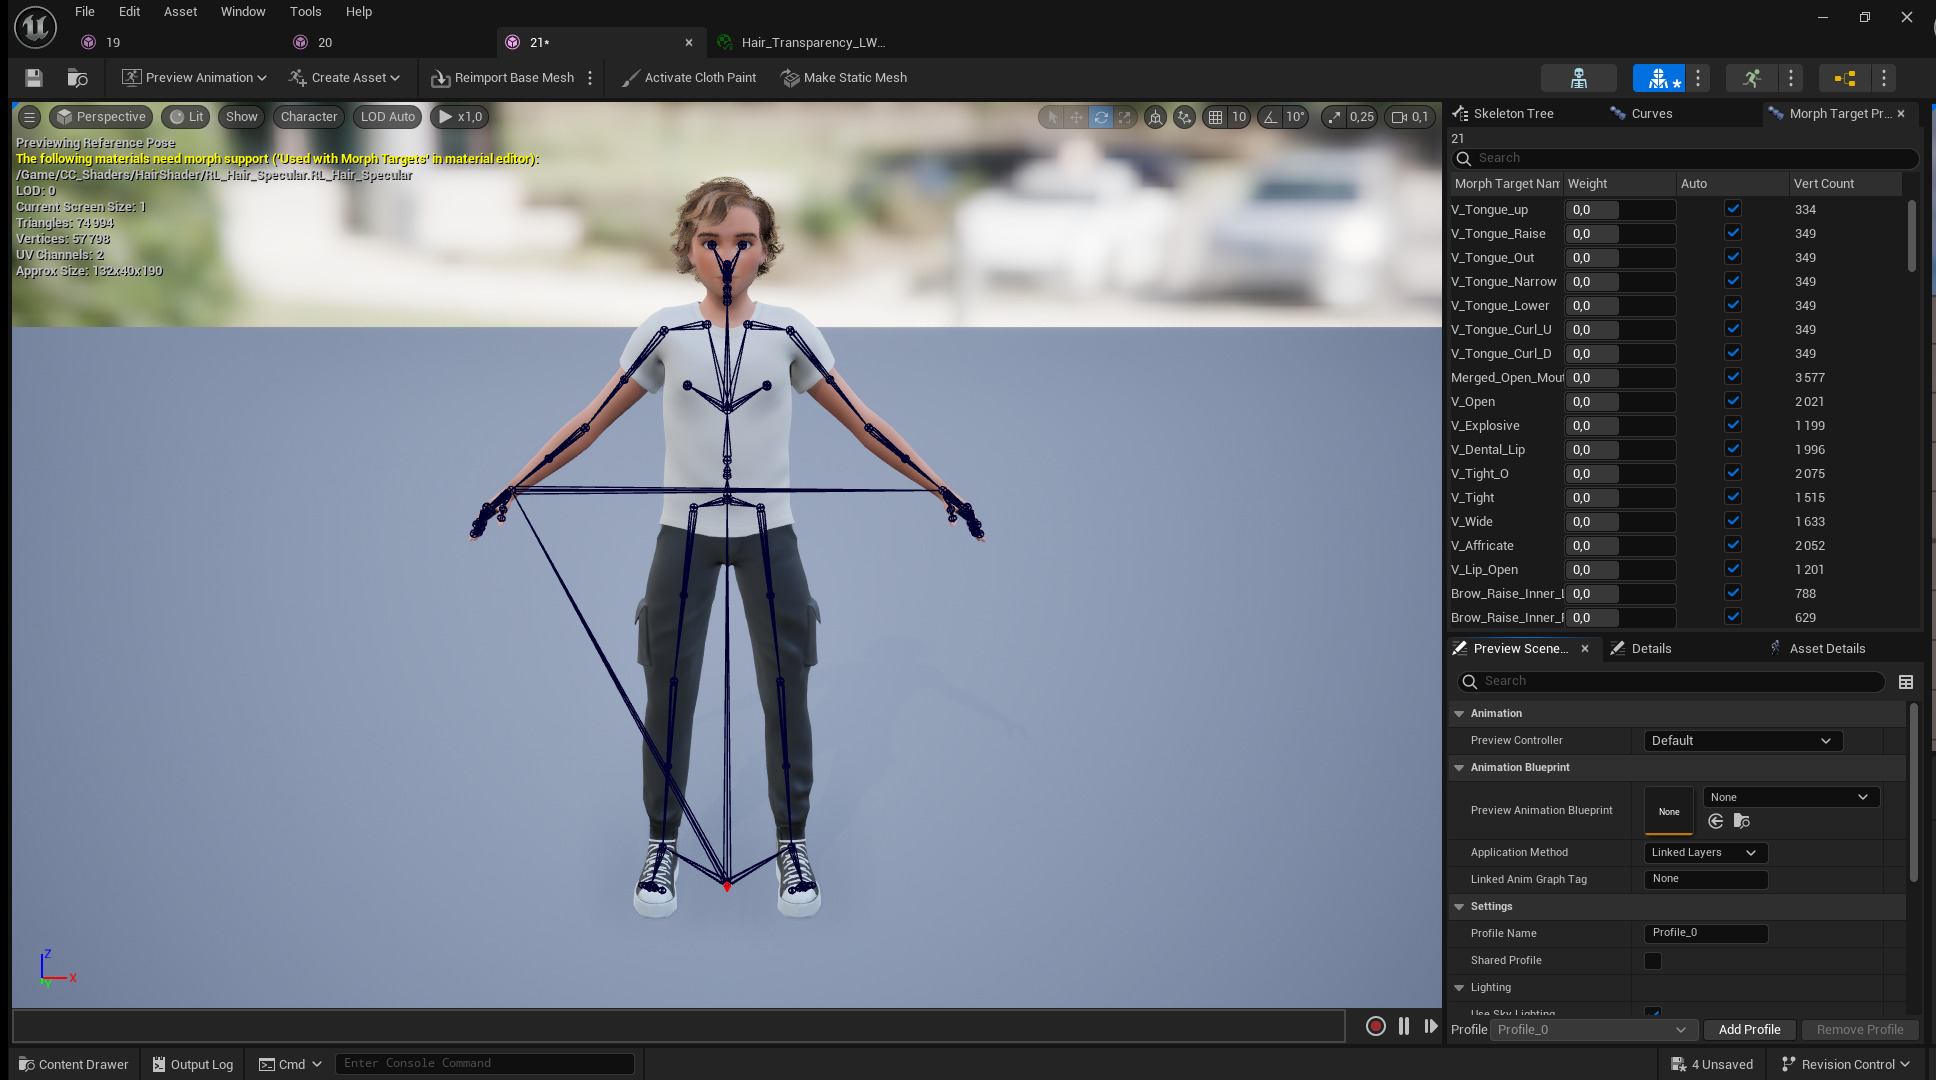1936x1080 pixels.
Task: Toggle scale snapping icon
Action: pyautogui.click(x=1334, y=117)
